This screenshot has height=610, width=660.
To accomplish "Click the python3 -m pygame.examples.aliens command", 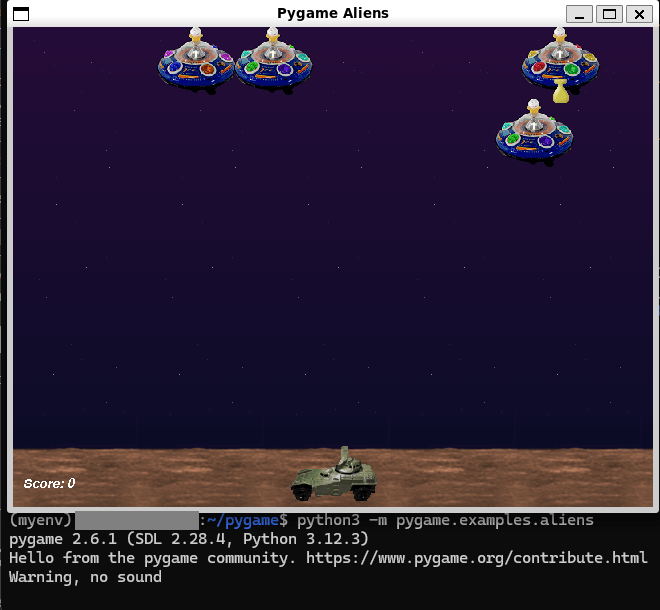I will pos(445,521).
